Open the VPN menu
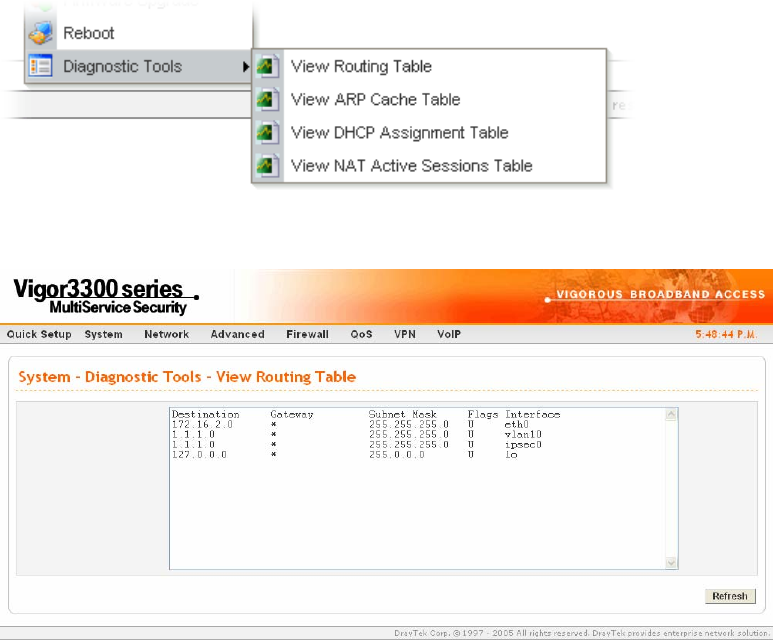Image resolution: width=773 pixels, height=640 pixels. click(x=405, y=334)
